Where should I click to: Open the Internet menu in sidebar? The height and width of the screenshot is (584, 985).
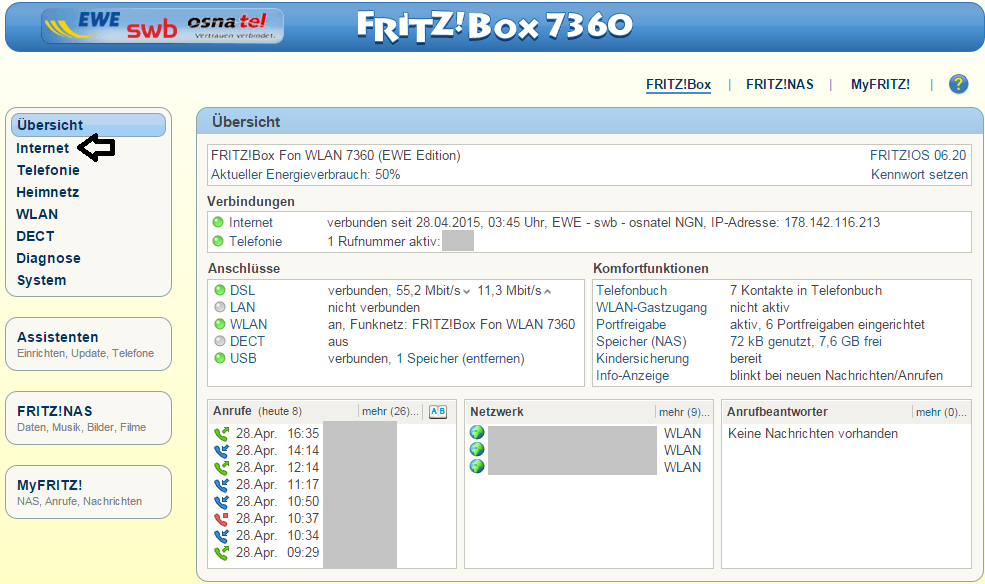[x=43, y=148]
